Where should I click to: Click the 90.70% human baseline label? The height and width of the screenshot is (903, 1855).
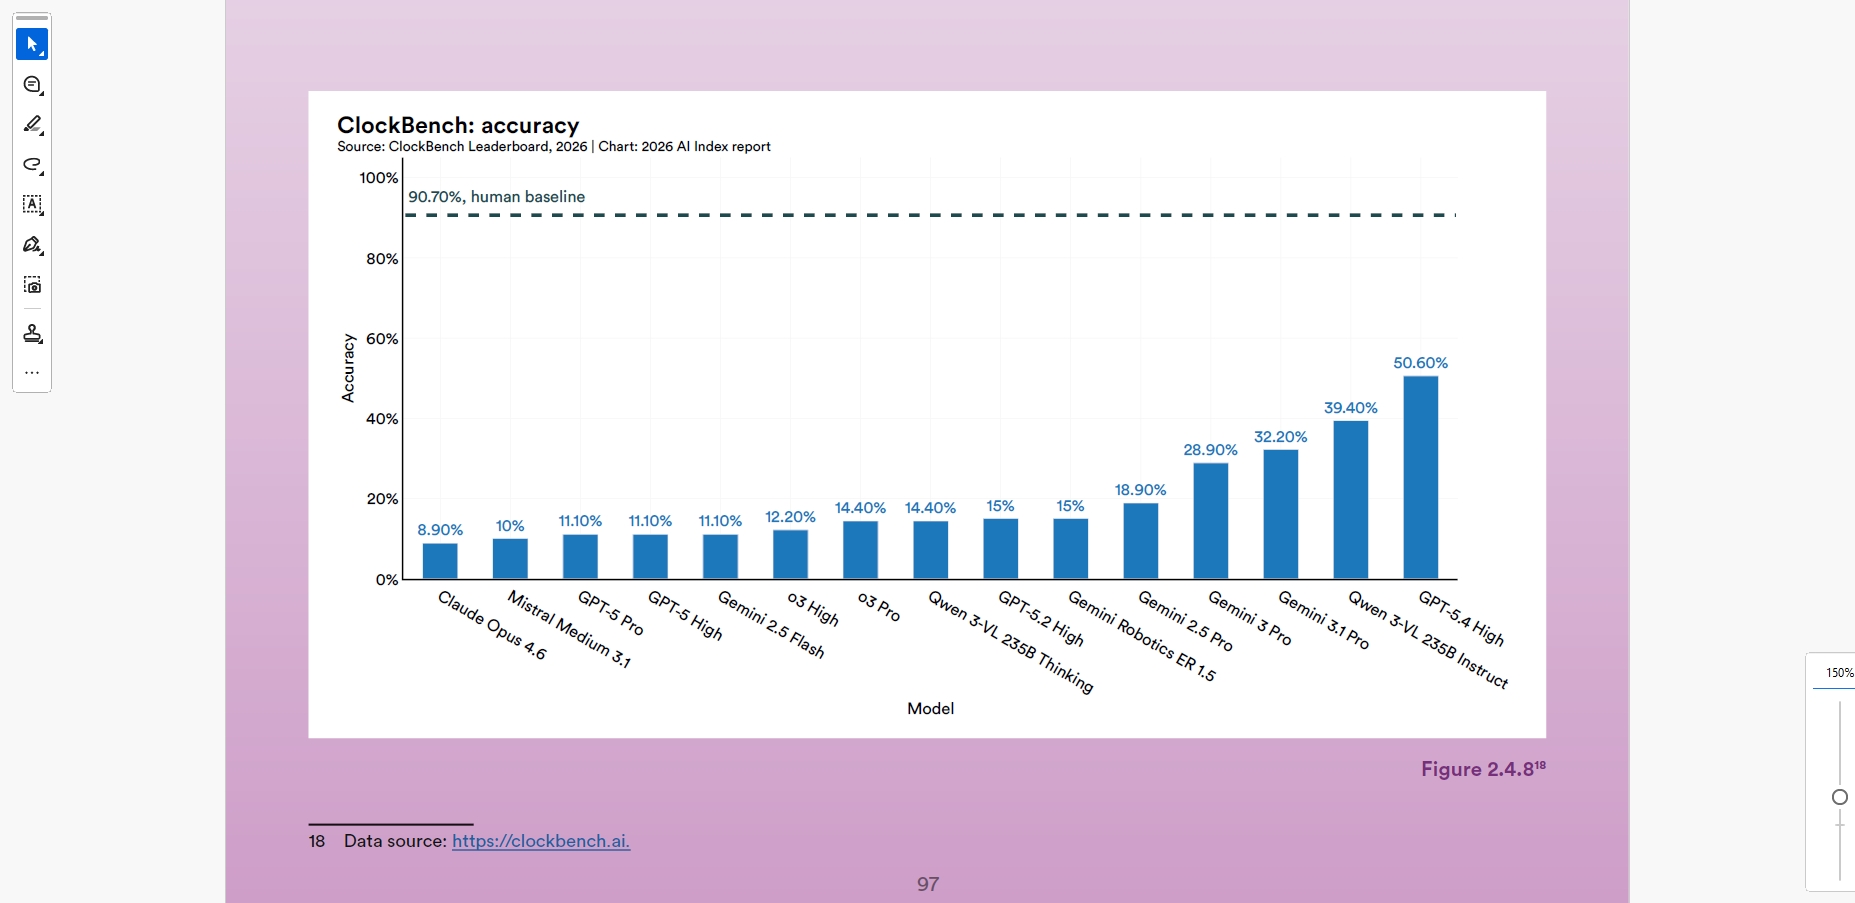click(496, 197)
